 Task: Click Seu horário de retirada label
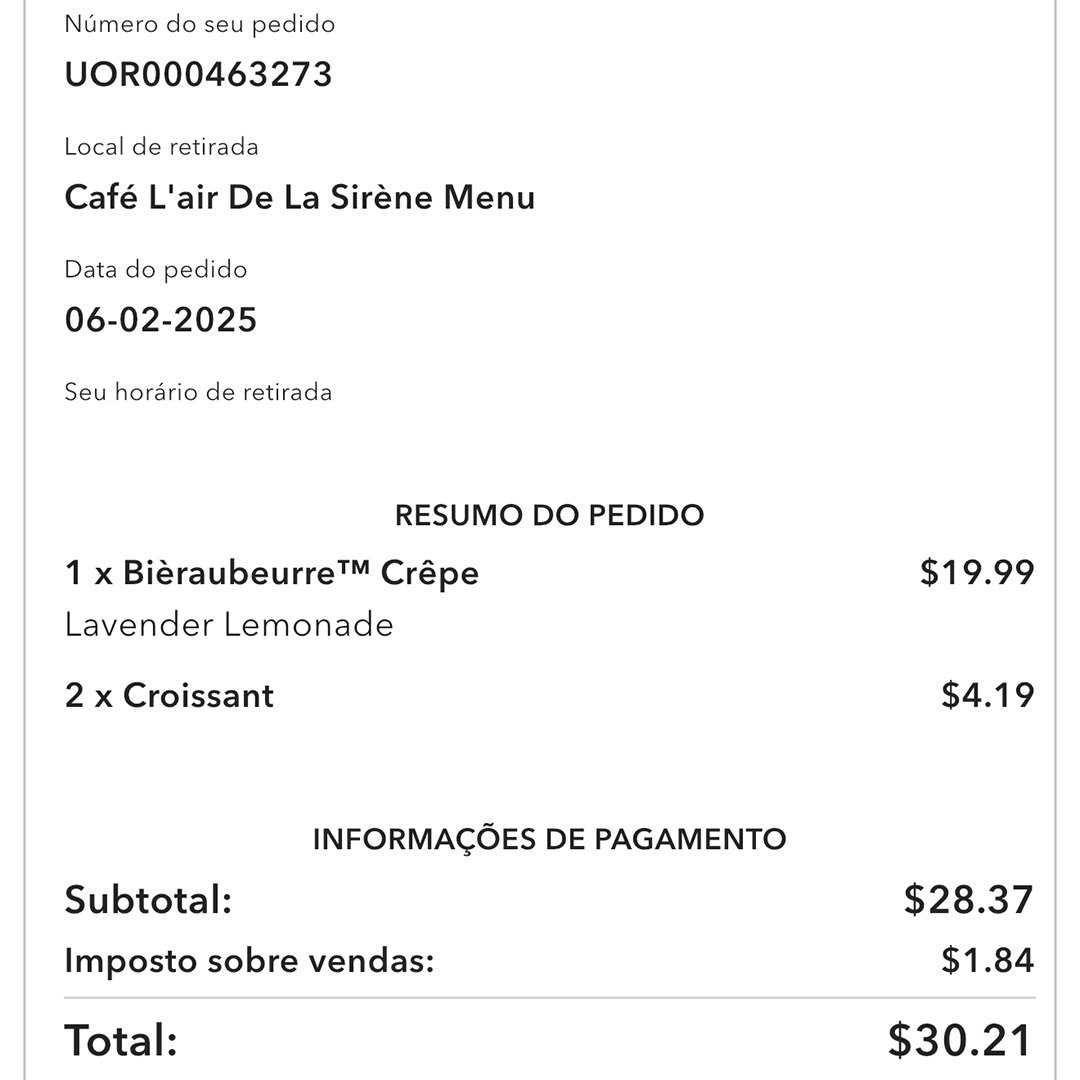[198, 392]
